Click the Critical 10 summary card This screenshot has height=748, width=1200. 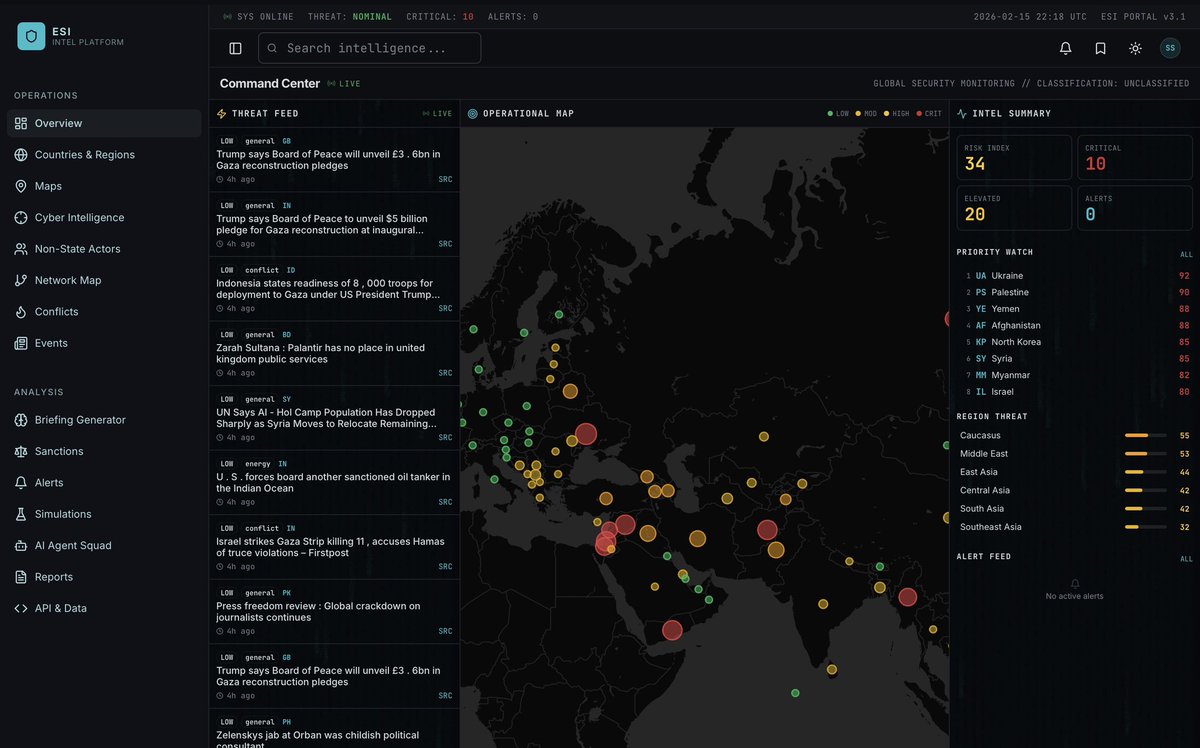[x=1135, y=158]
